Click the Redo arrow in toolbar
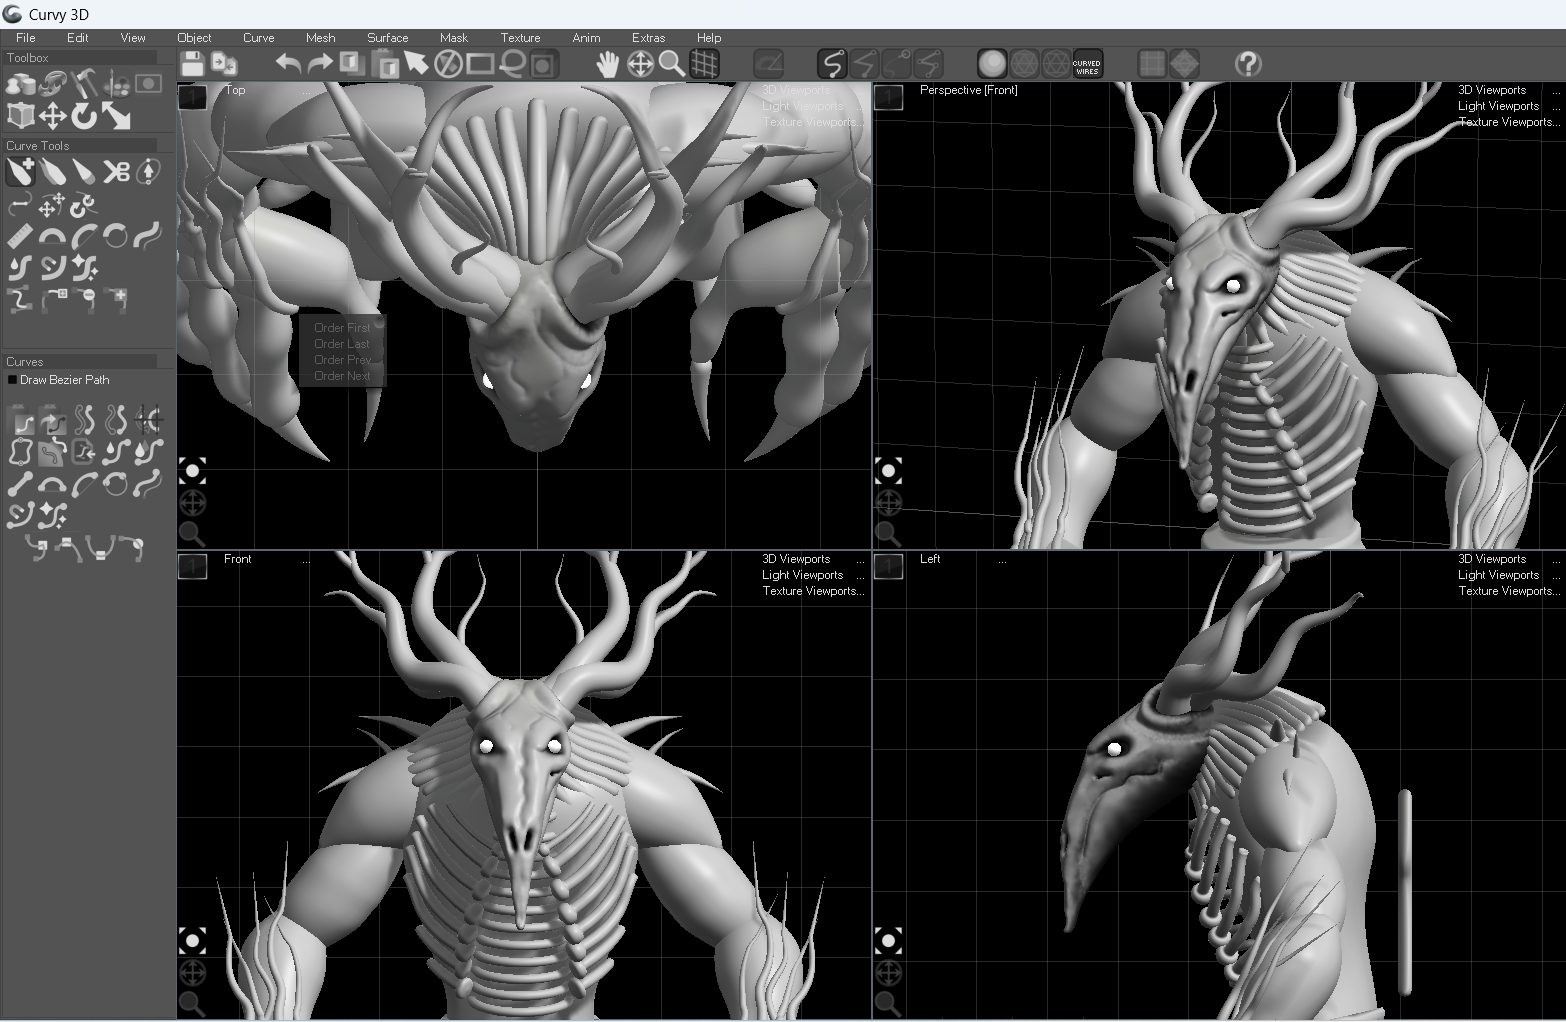The image size is (1566, 1022). pyautogui.click(x=320, y=64)
